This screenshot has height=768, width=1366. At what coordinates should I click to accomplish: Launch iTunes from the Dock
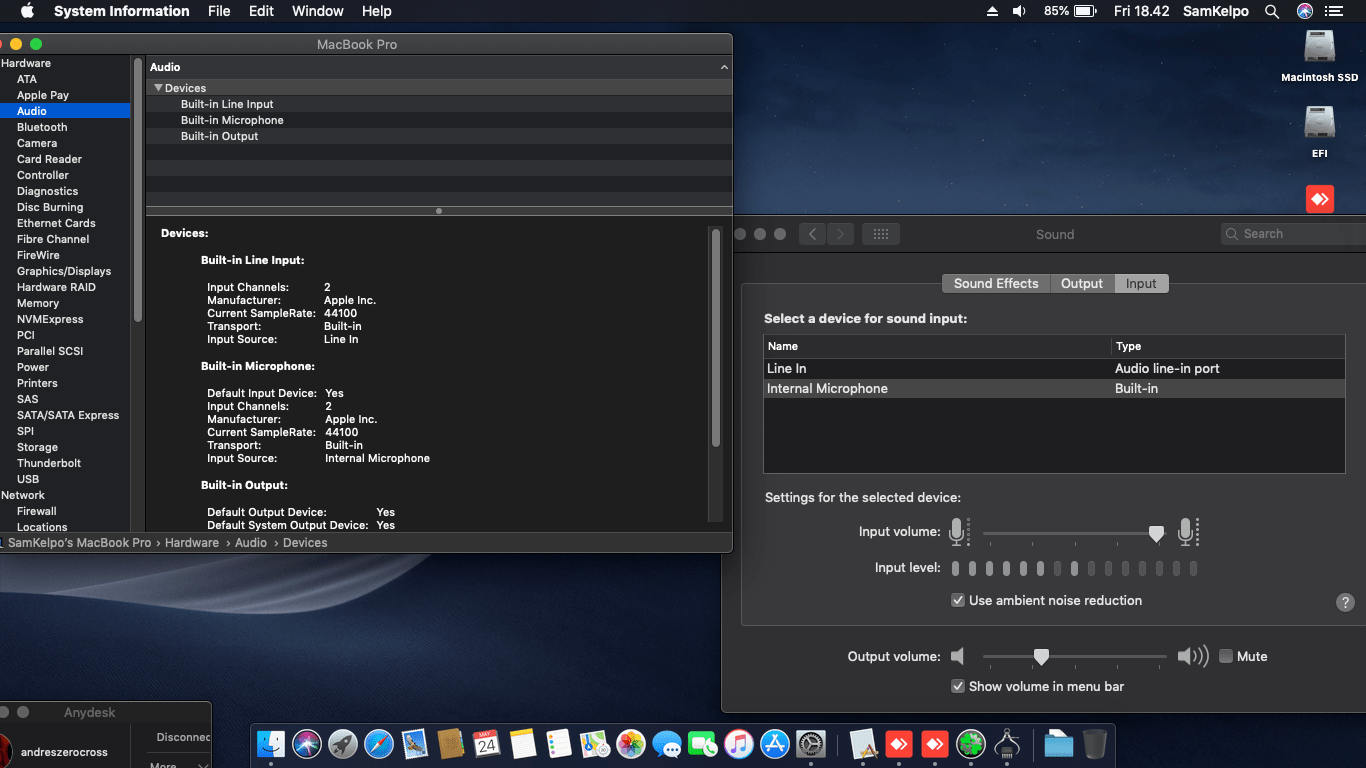tap(738, 744)
